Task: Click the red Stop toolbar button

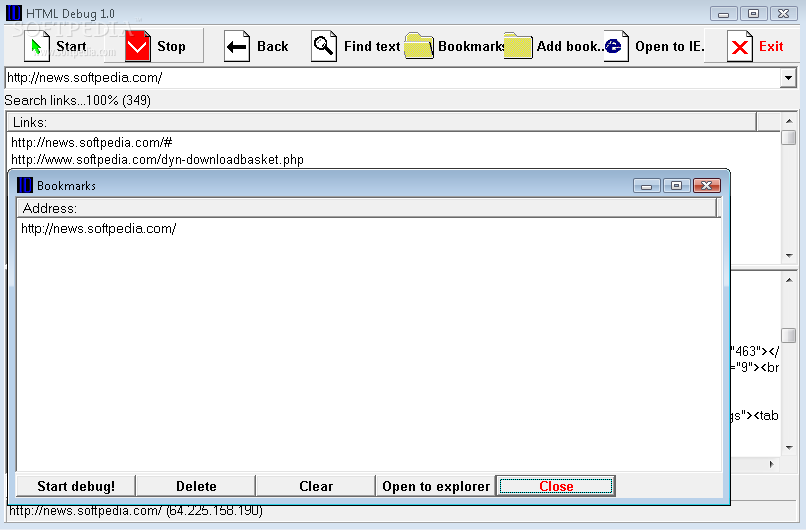Action: 154,46
